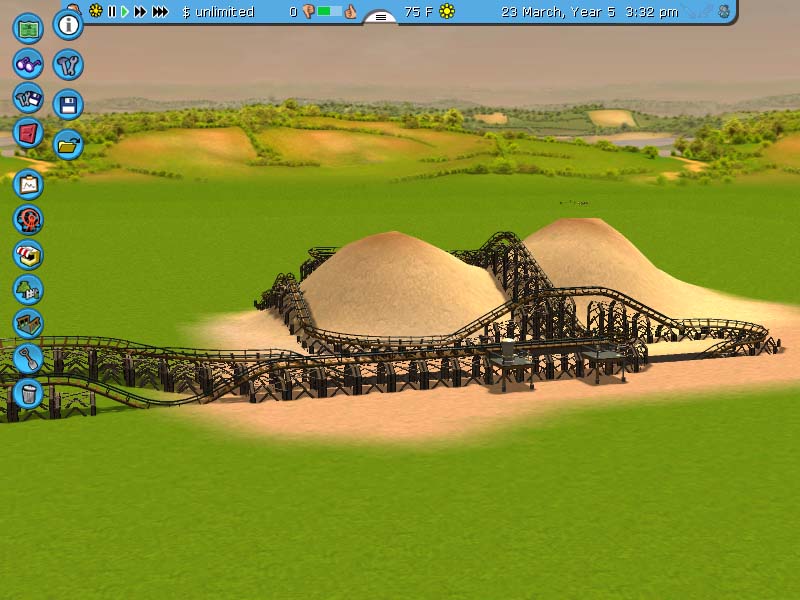Click the floppy disk save icon
Screen dimensions: 800x600
pos(68,105)
